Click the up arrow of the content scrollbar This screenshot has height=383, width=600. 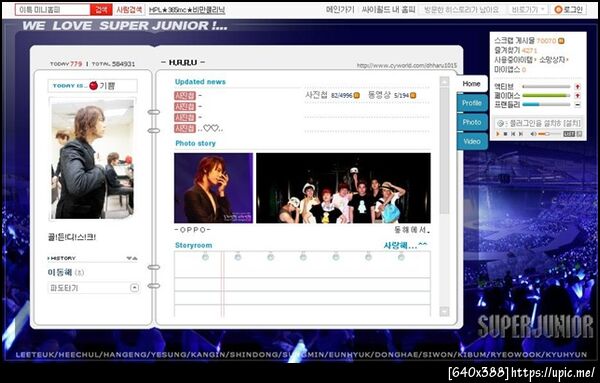point(444,81)
